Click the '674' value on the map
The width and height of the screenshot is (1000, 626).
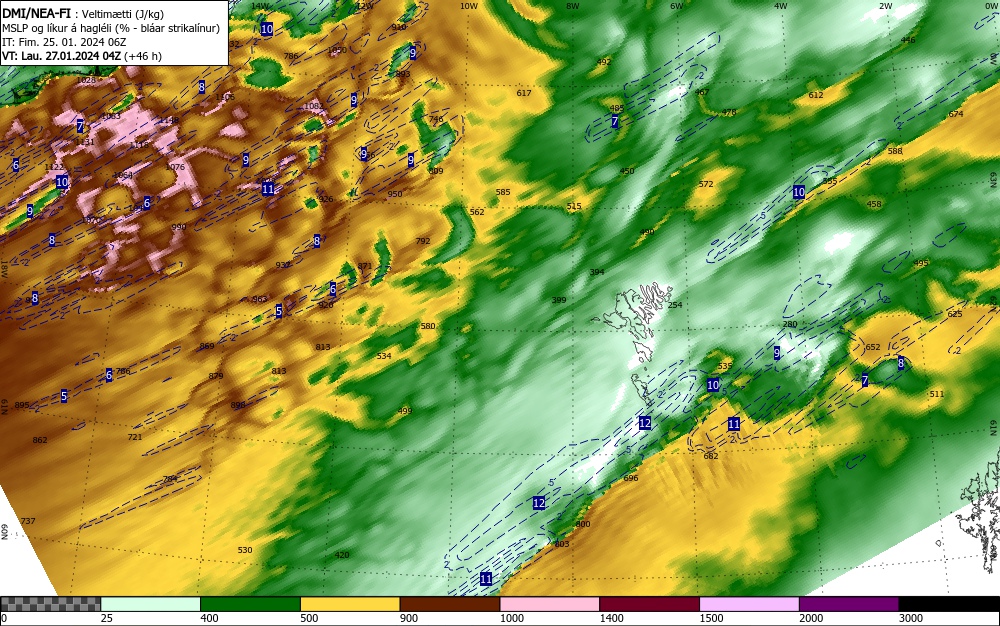(955, 113)
